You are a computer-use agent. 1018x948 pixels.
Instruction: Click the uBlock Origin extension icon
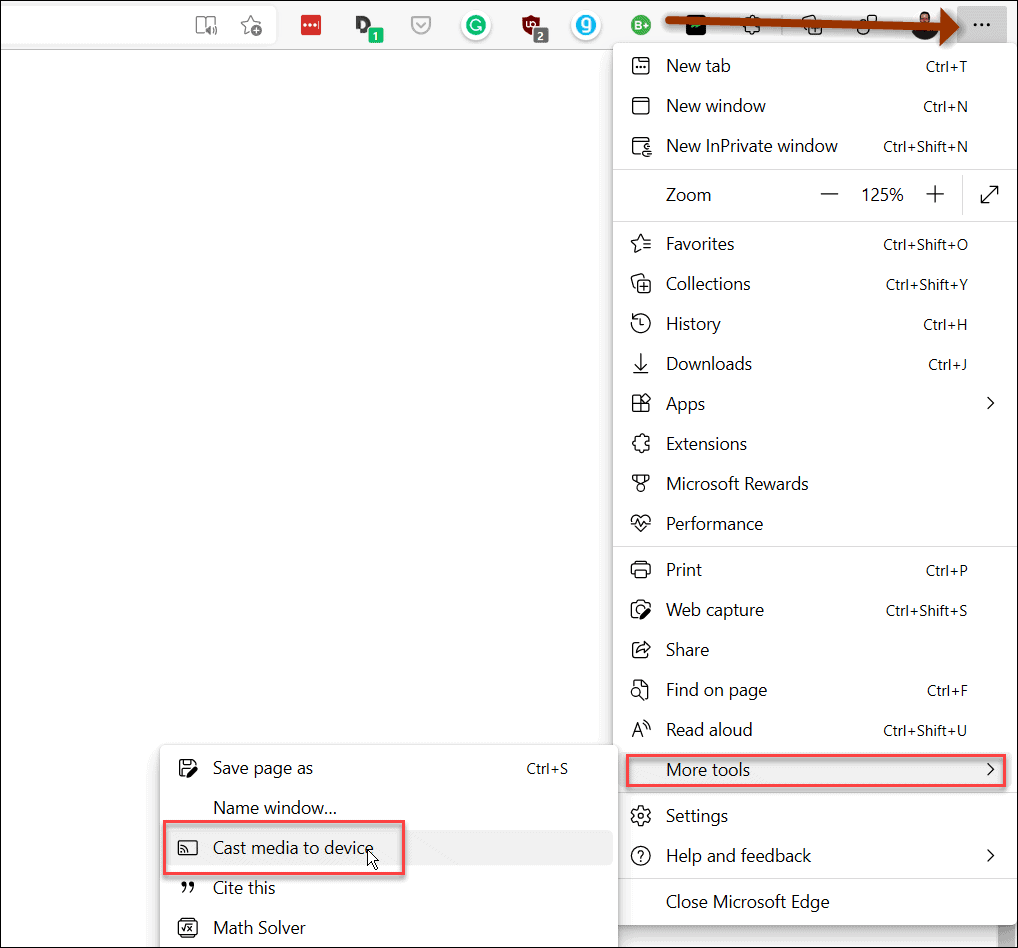click(532, 27)
